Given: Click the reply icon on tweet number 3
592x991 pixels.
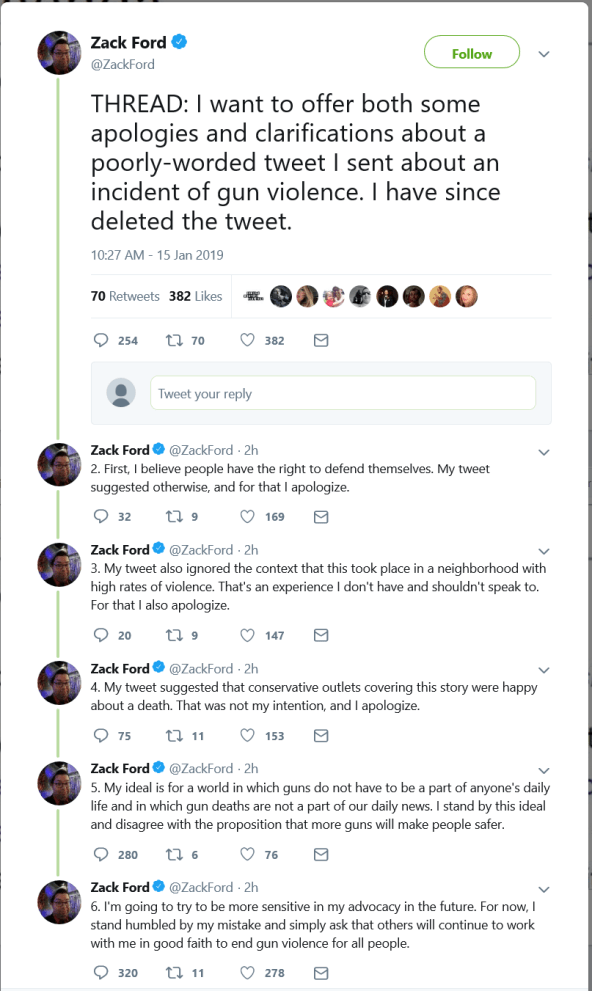Looking at the screenshot, I should 101,635.
